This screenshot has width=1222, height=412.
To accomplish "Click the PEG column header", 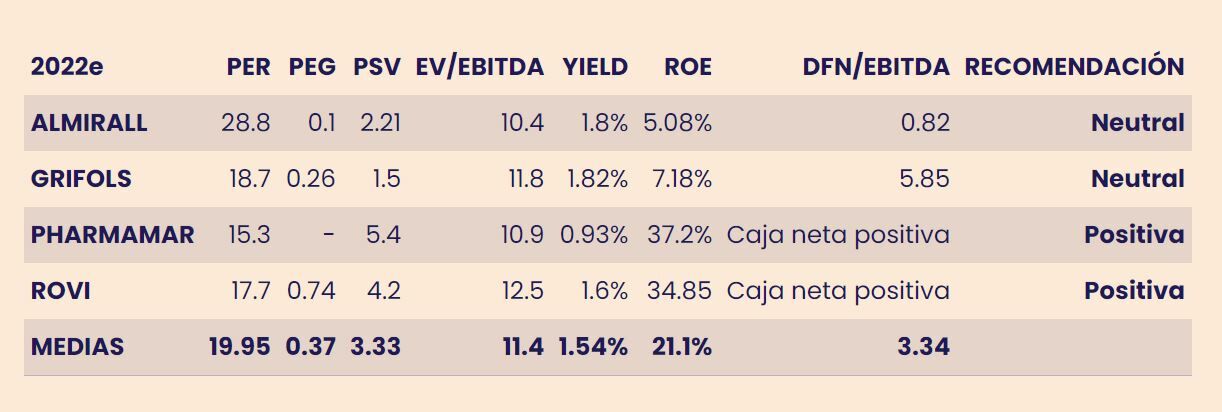I will pos(311,67).
